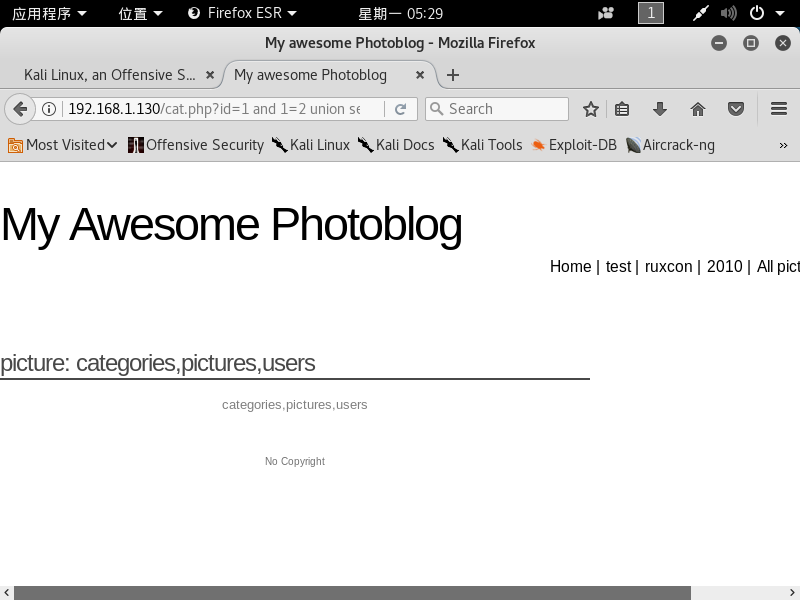Expand the Most Visited bookmarks dropdown
Image resolution: width=800 pixels, height=600 pixels.
coord(62,145)
